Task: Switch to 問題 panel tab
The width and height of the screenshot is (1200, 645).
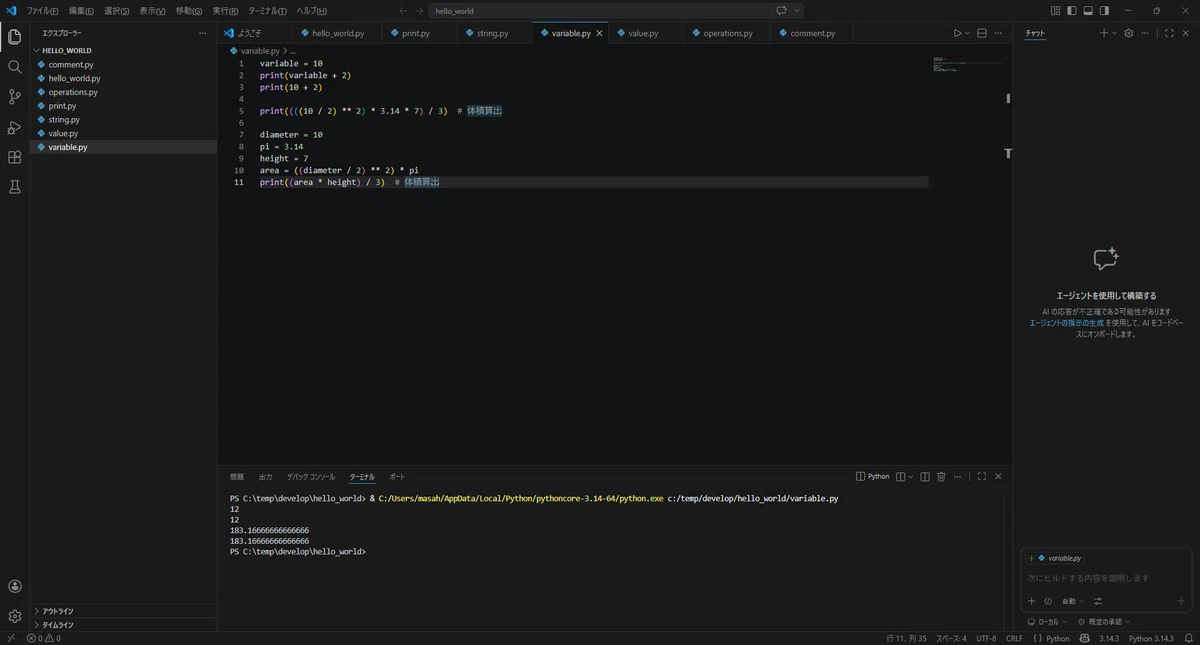Action: point(237,477)
